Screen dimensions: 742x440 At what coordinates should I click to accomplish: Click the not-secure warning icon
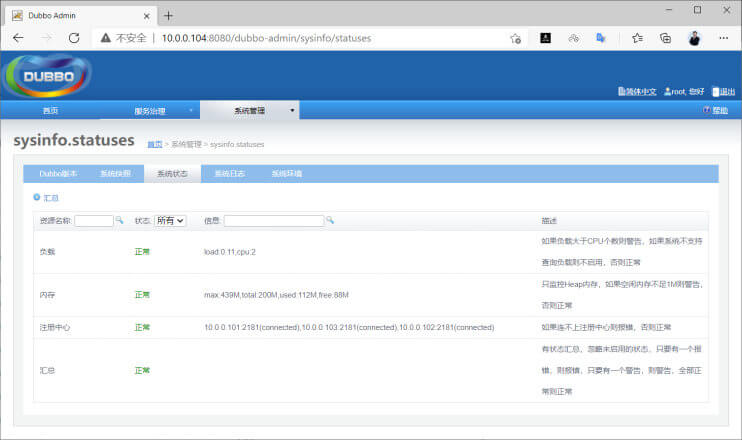click(106, 38)
